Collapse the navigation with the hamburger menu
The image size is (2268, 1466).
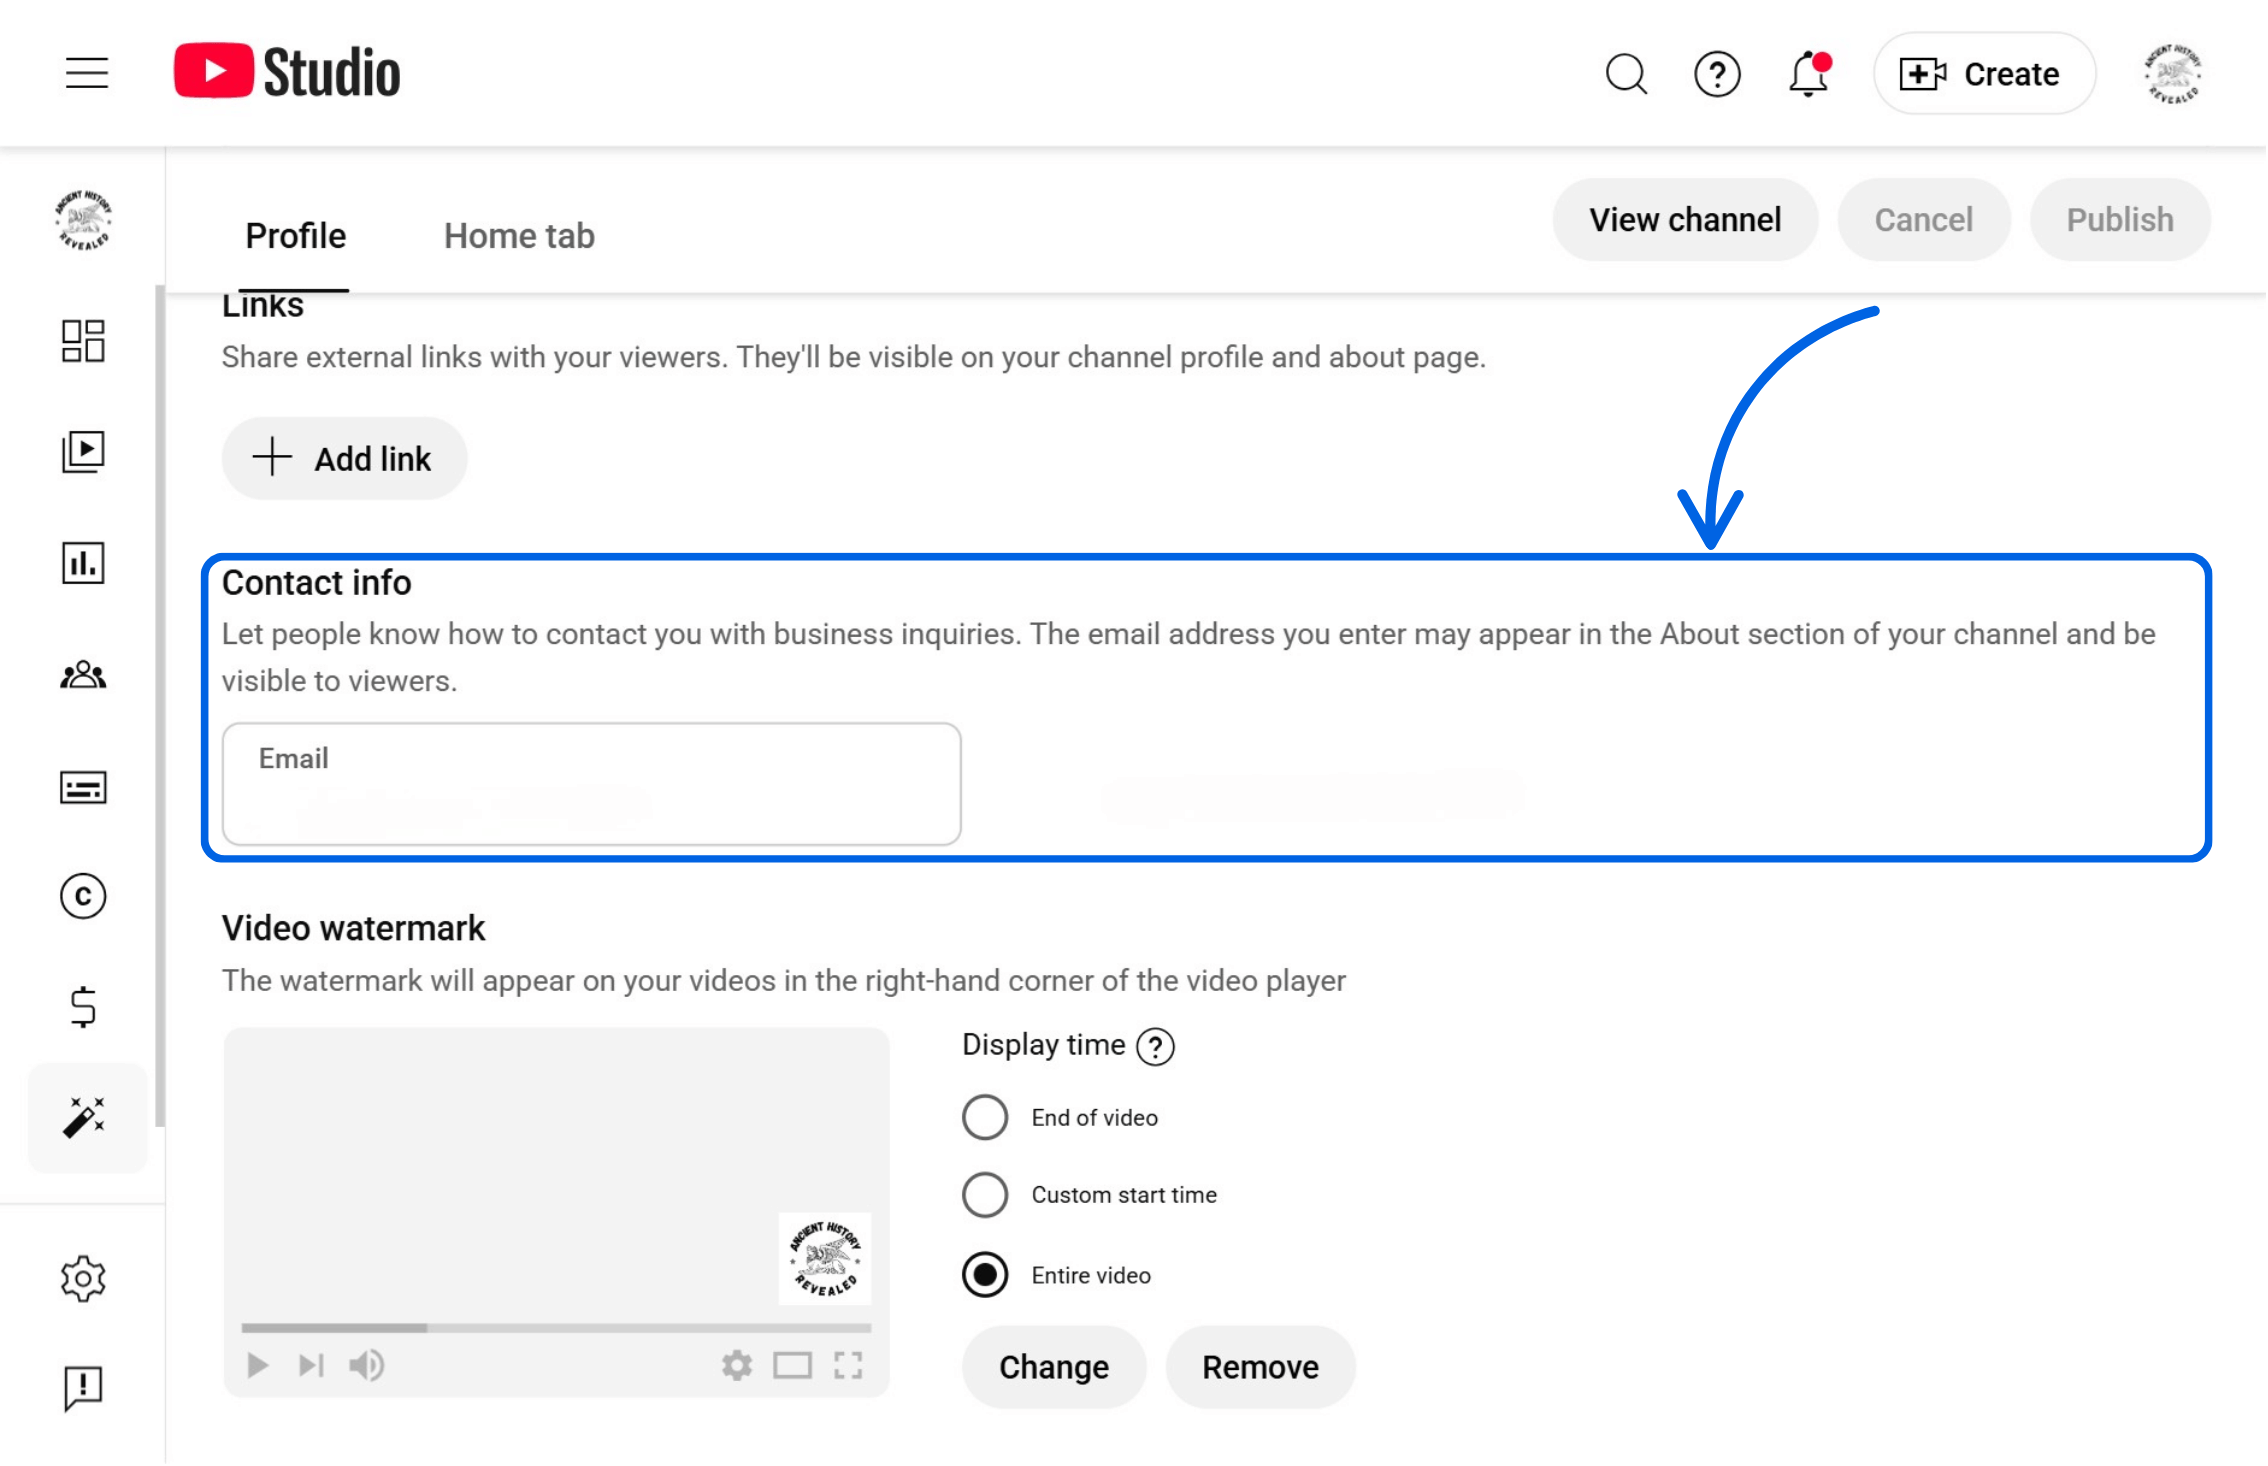pyautogui.click(x=85, y=73)
